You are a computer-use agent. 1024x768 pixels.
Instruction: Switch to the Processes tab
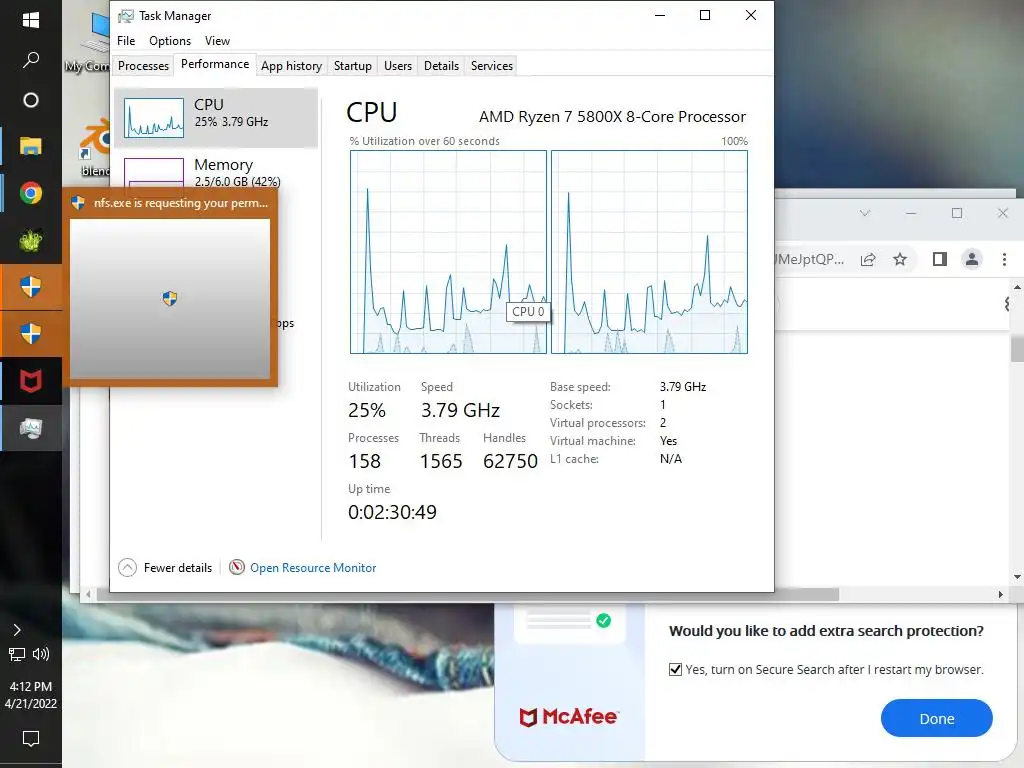[144, 65]
